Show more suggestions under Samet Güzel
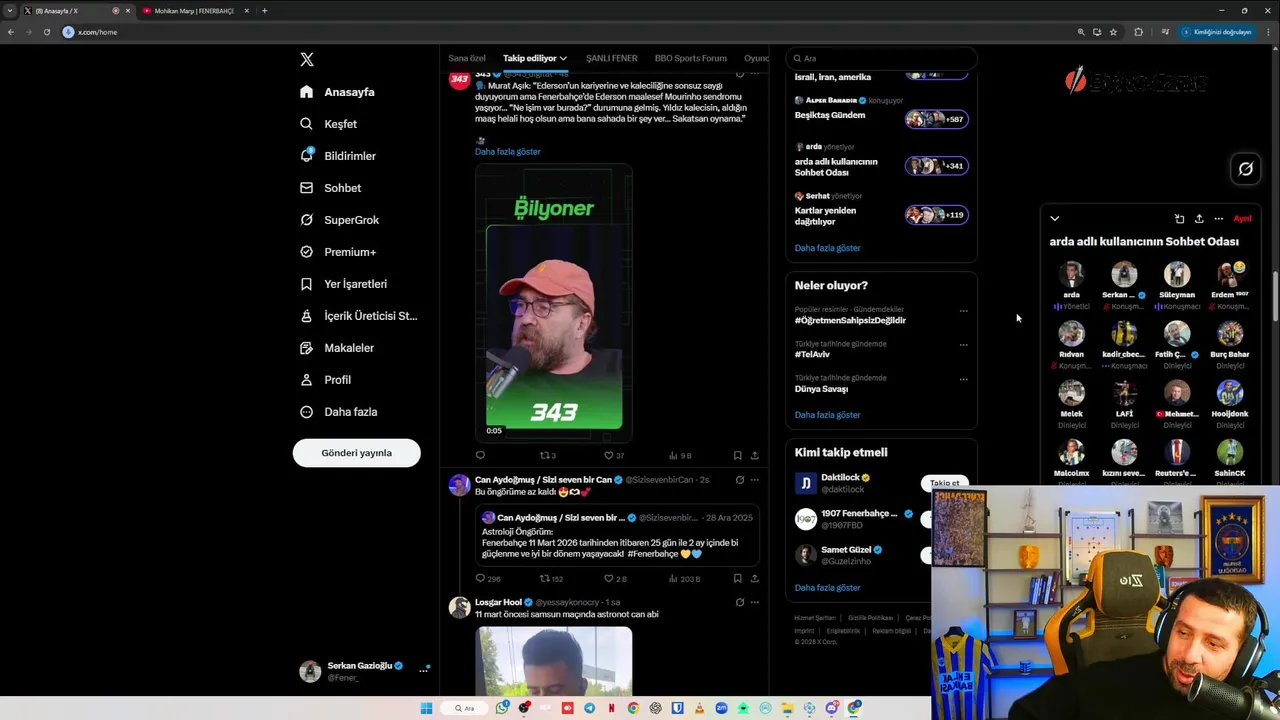1280x720 pixels. [x=827, y=588]
